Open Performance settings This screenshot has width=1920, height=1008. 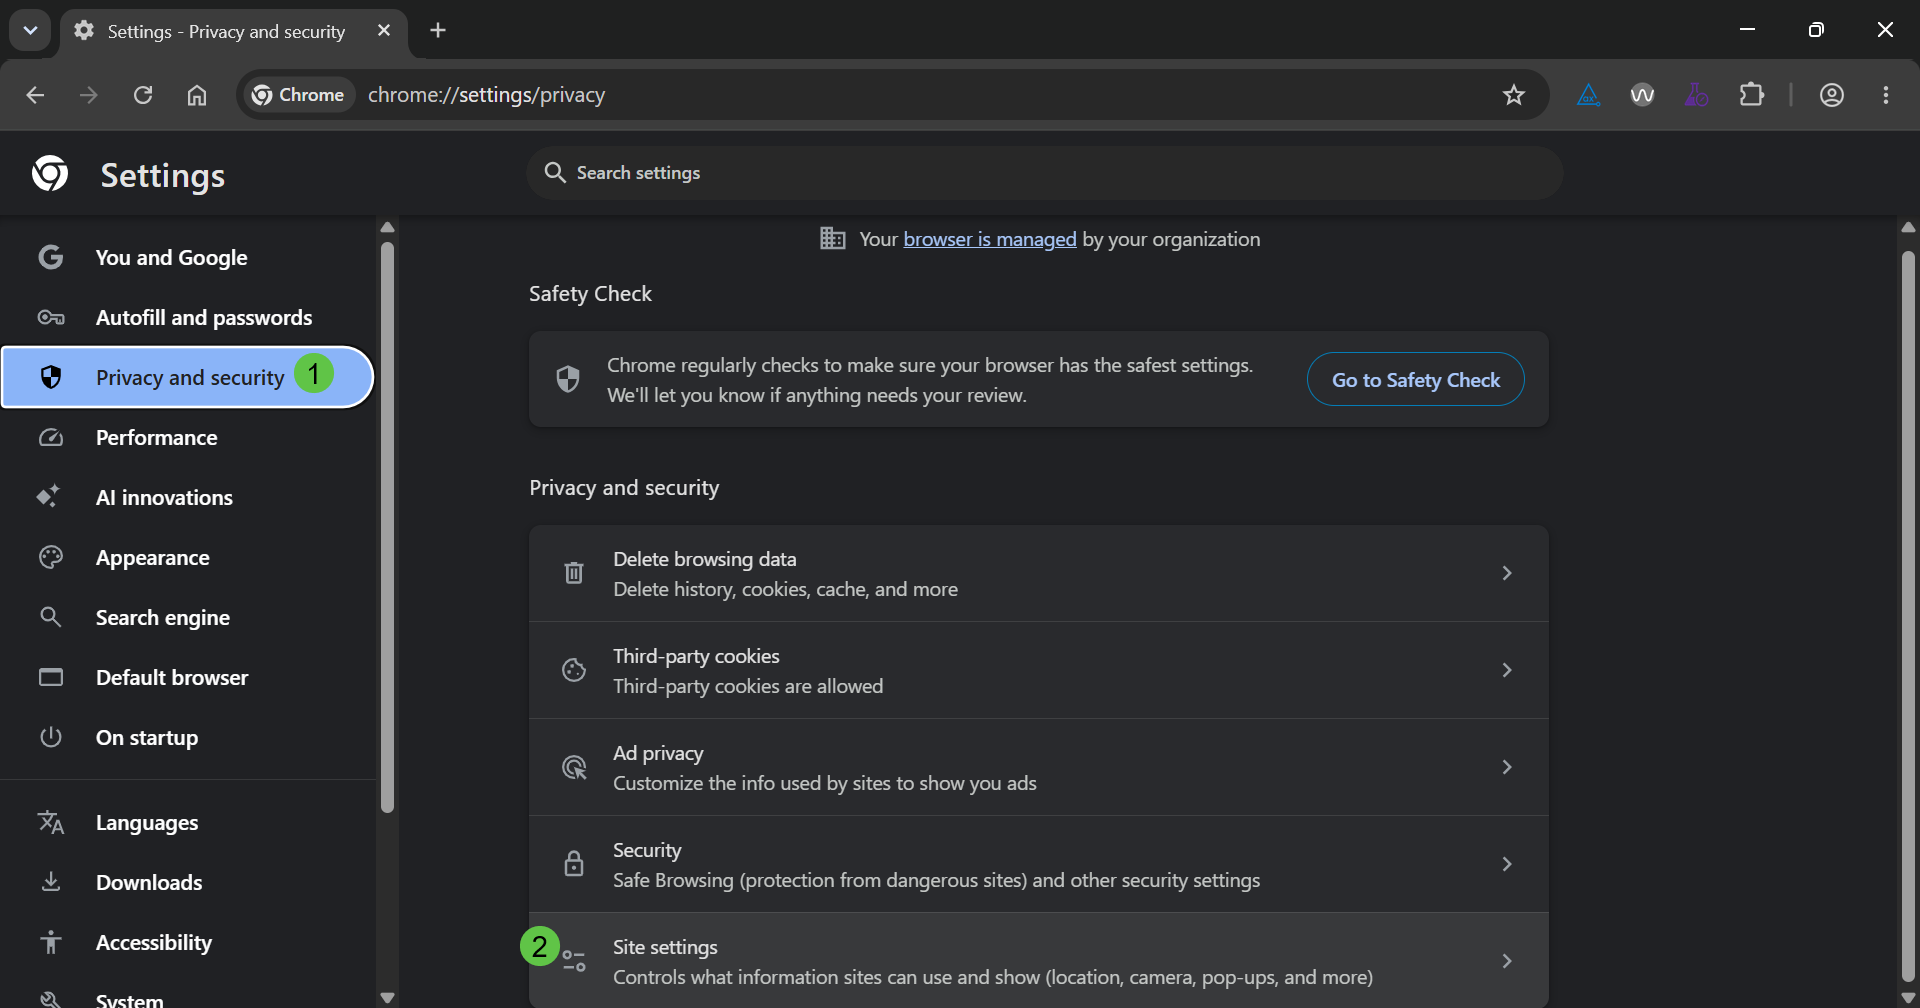click(x=187, y=437)
